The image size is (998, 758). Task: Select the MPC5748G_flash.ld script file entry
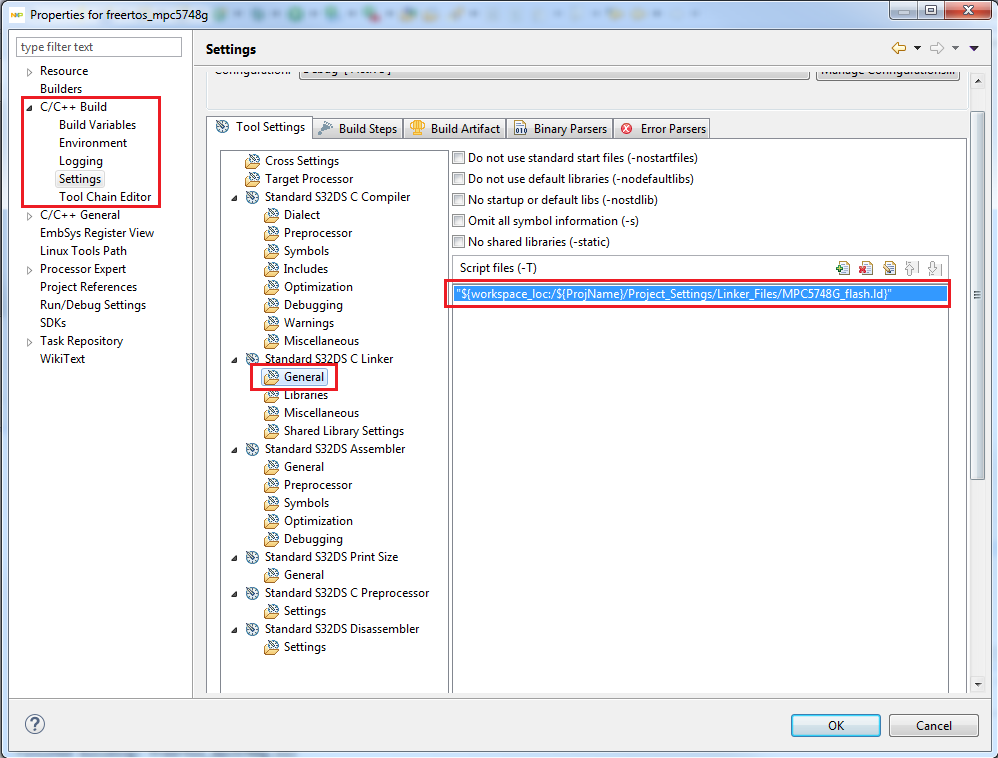pos(699,294)
